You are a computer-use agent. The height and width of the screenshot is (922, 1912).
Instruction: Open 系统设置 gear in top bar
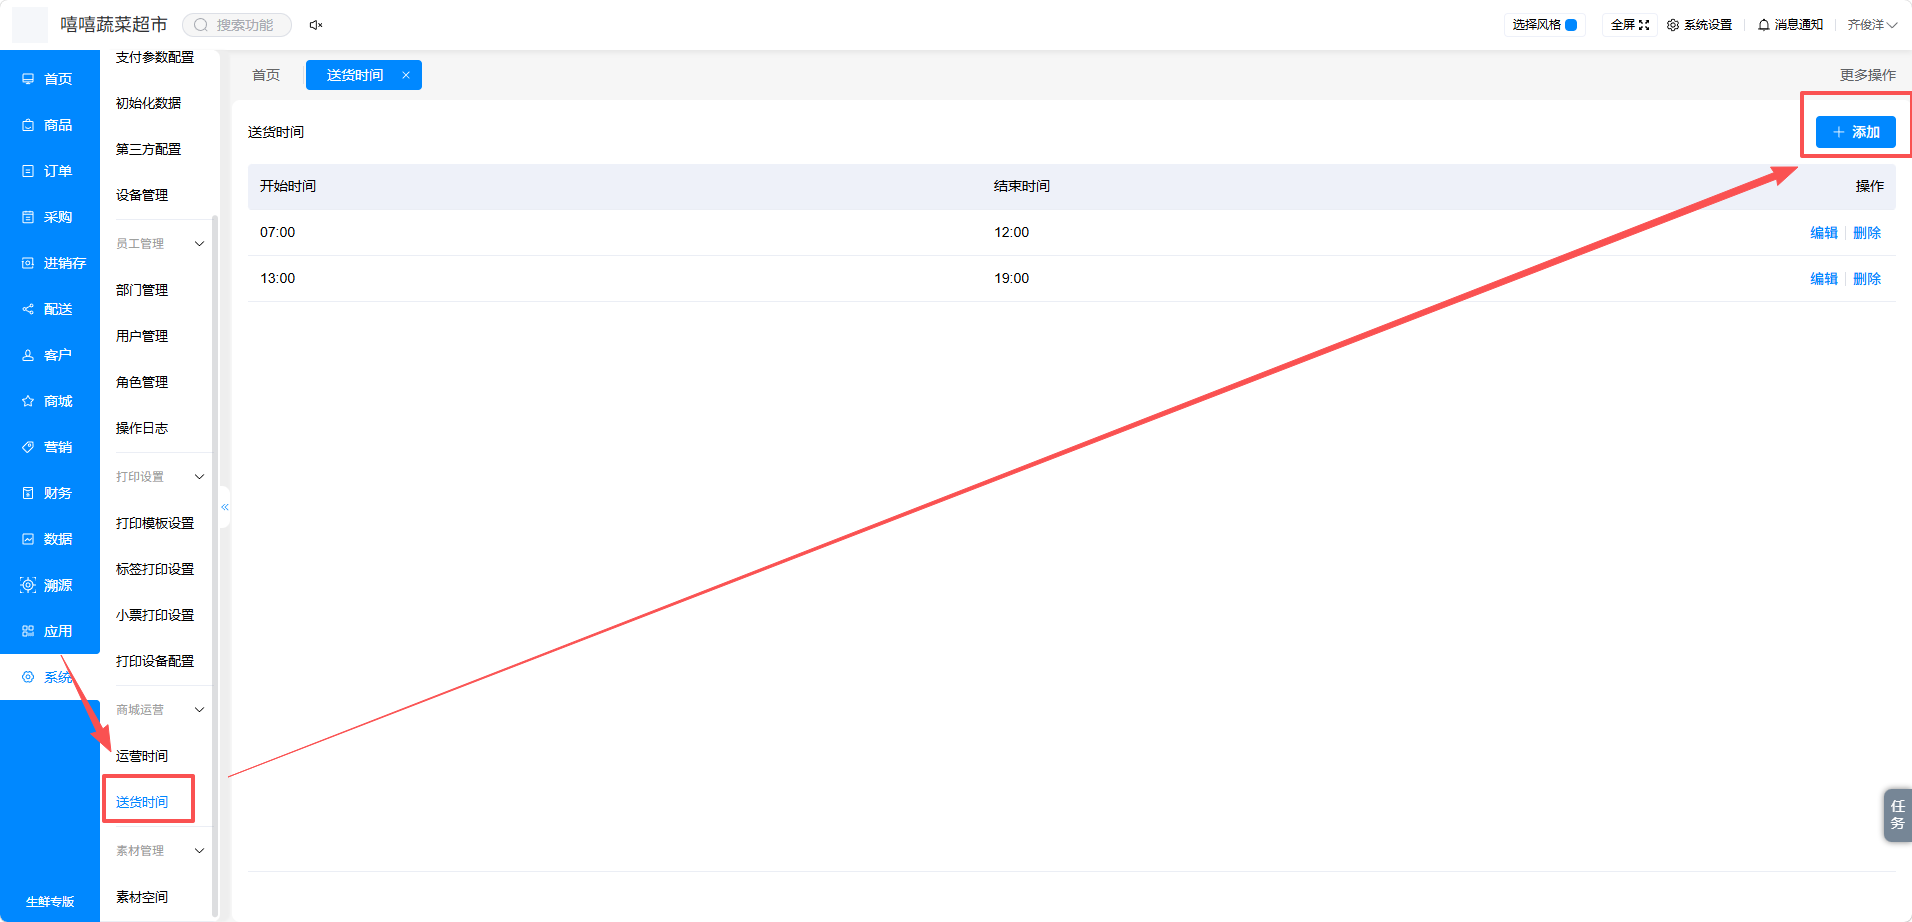[1673, 25]
